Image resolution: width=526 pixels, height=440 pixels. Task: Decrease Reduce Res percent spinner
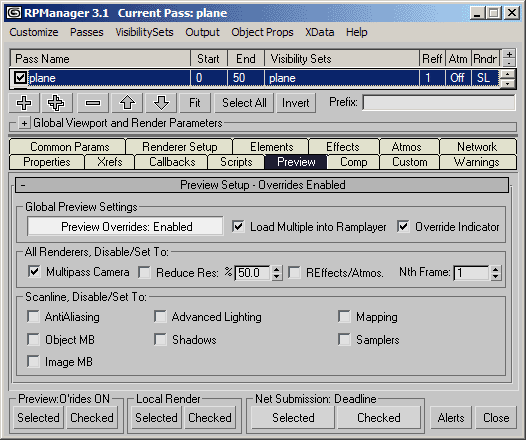coord(276,276)
